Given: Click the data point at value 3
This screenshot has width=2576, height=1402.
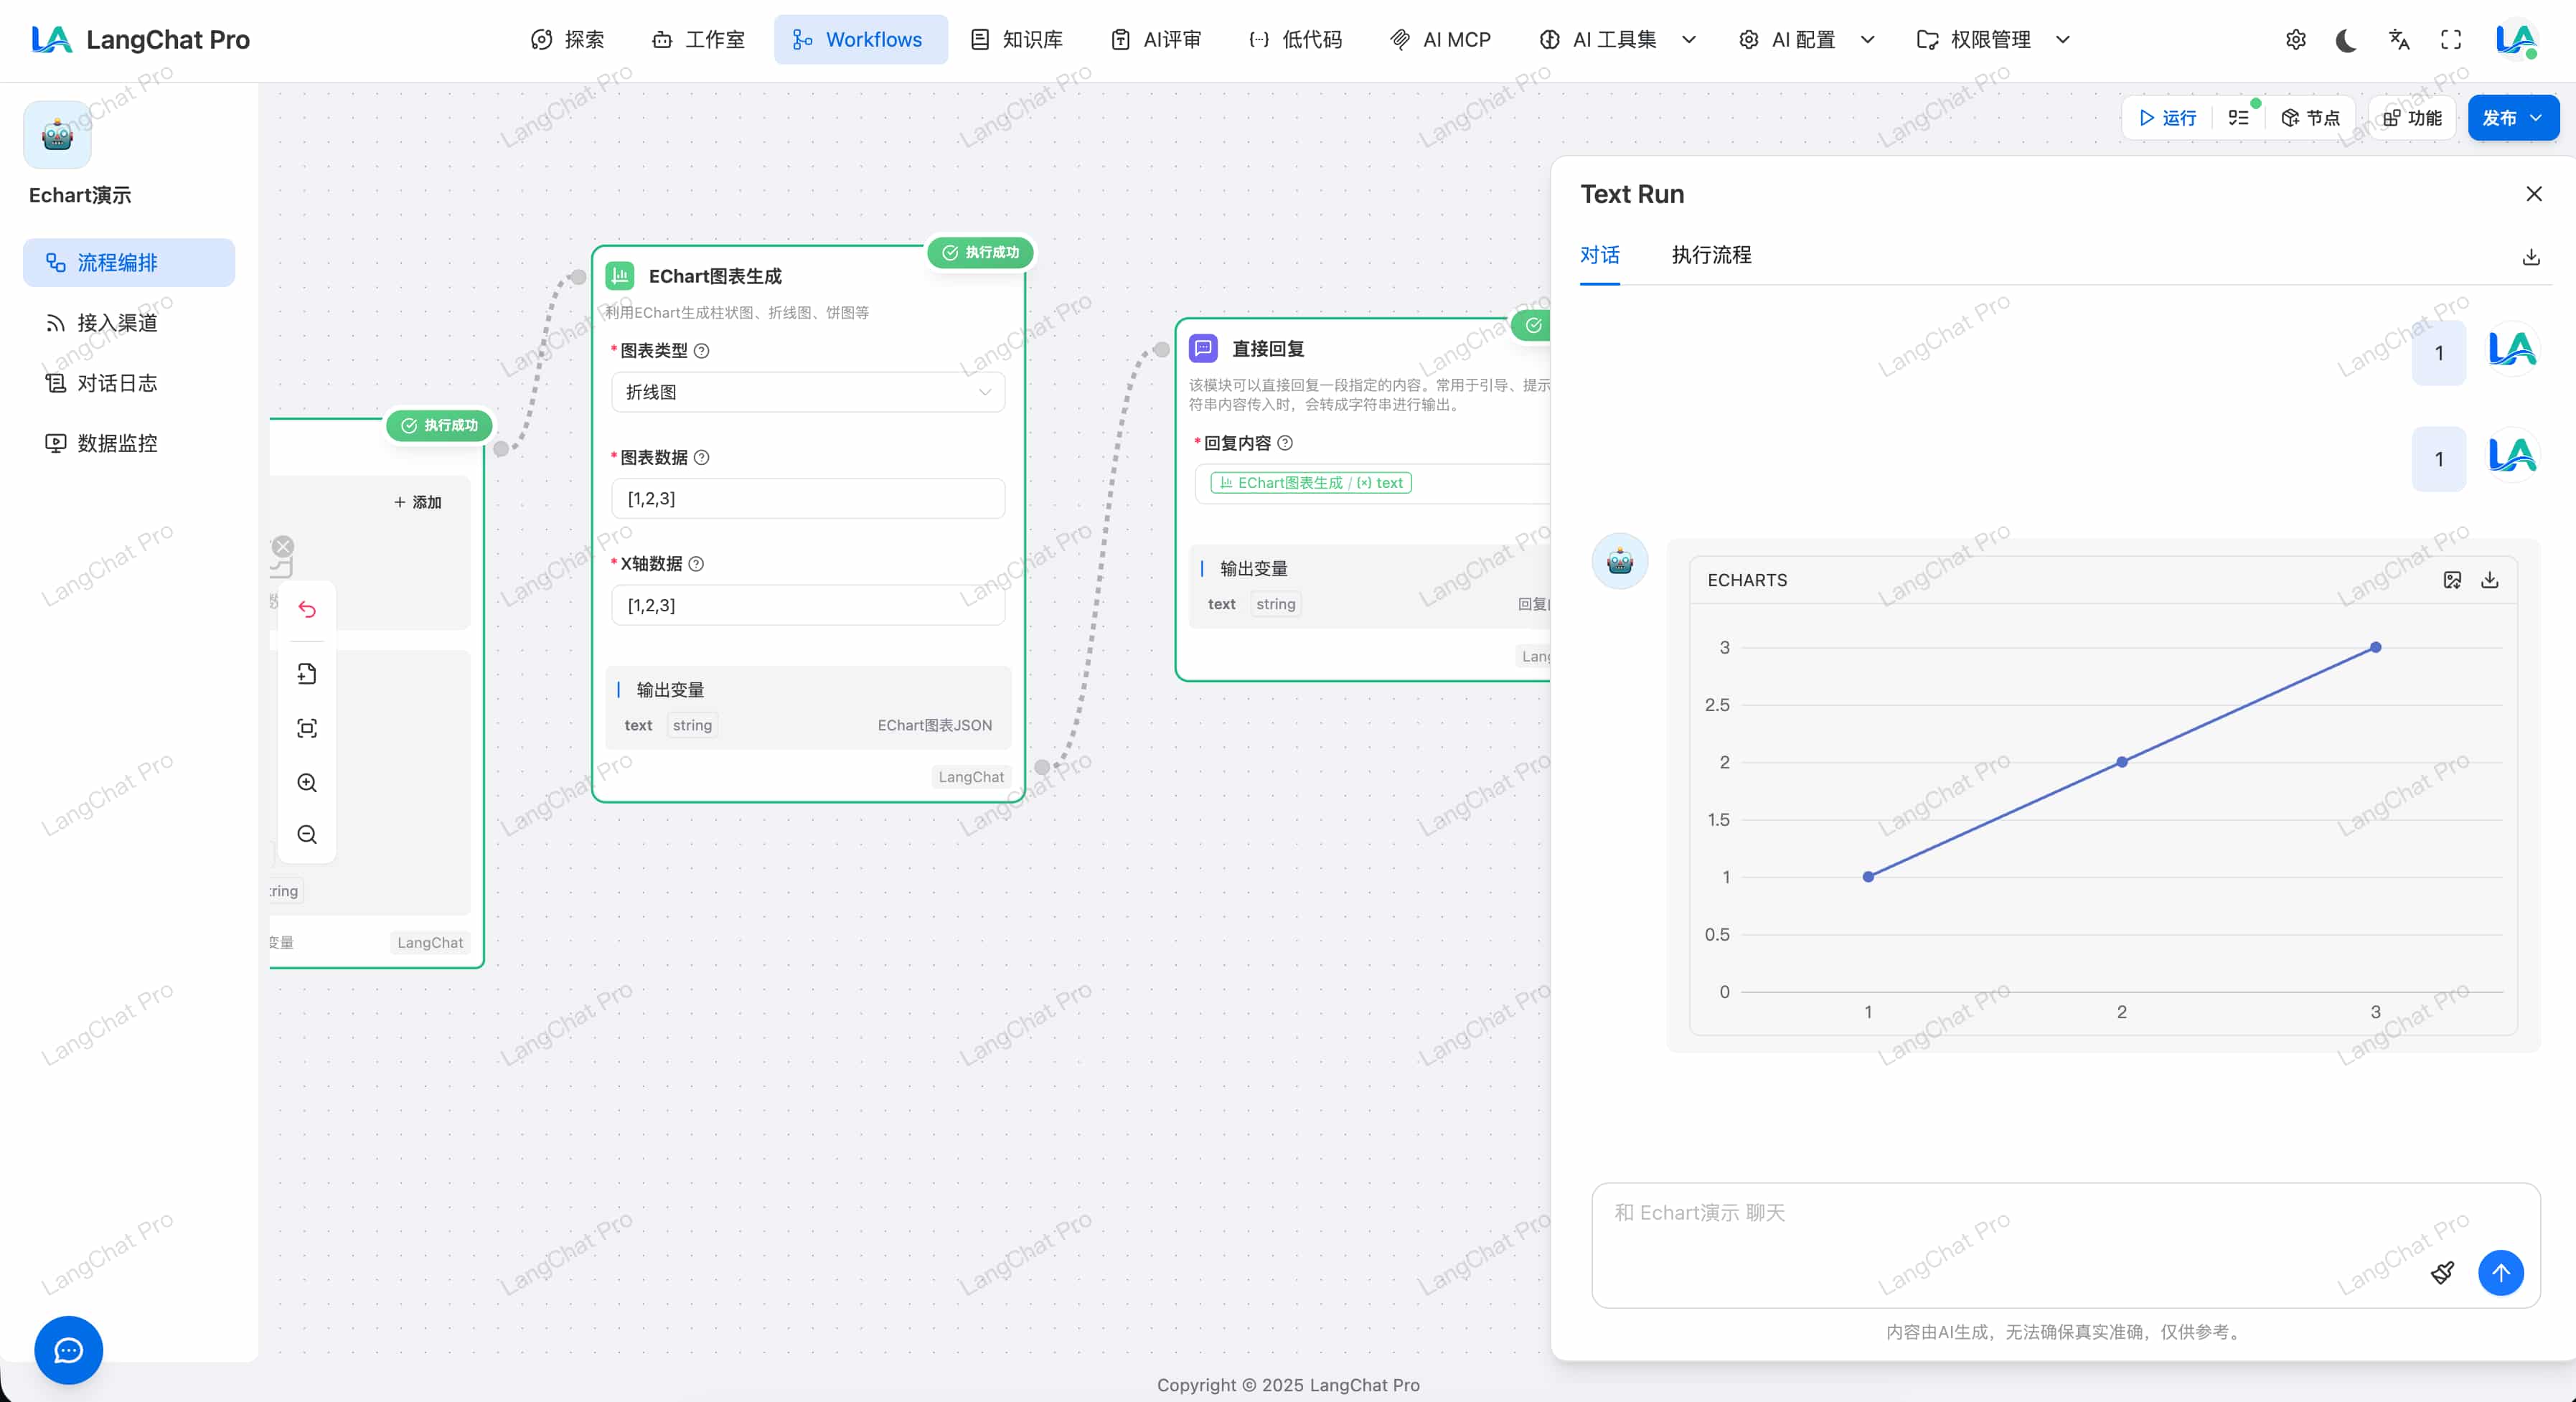Looking at the screenshot, I should point(2375,647).
